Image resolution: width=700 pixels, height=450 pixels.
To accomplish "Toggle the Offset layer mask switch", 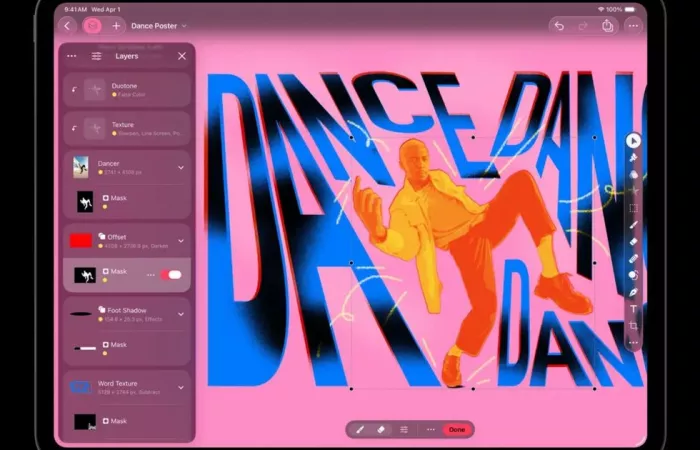I will point(171,274).
